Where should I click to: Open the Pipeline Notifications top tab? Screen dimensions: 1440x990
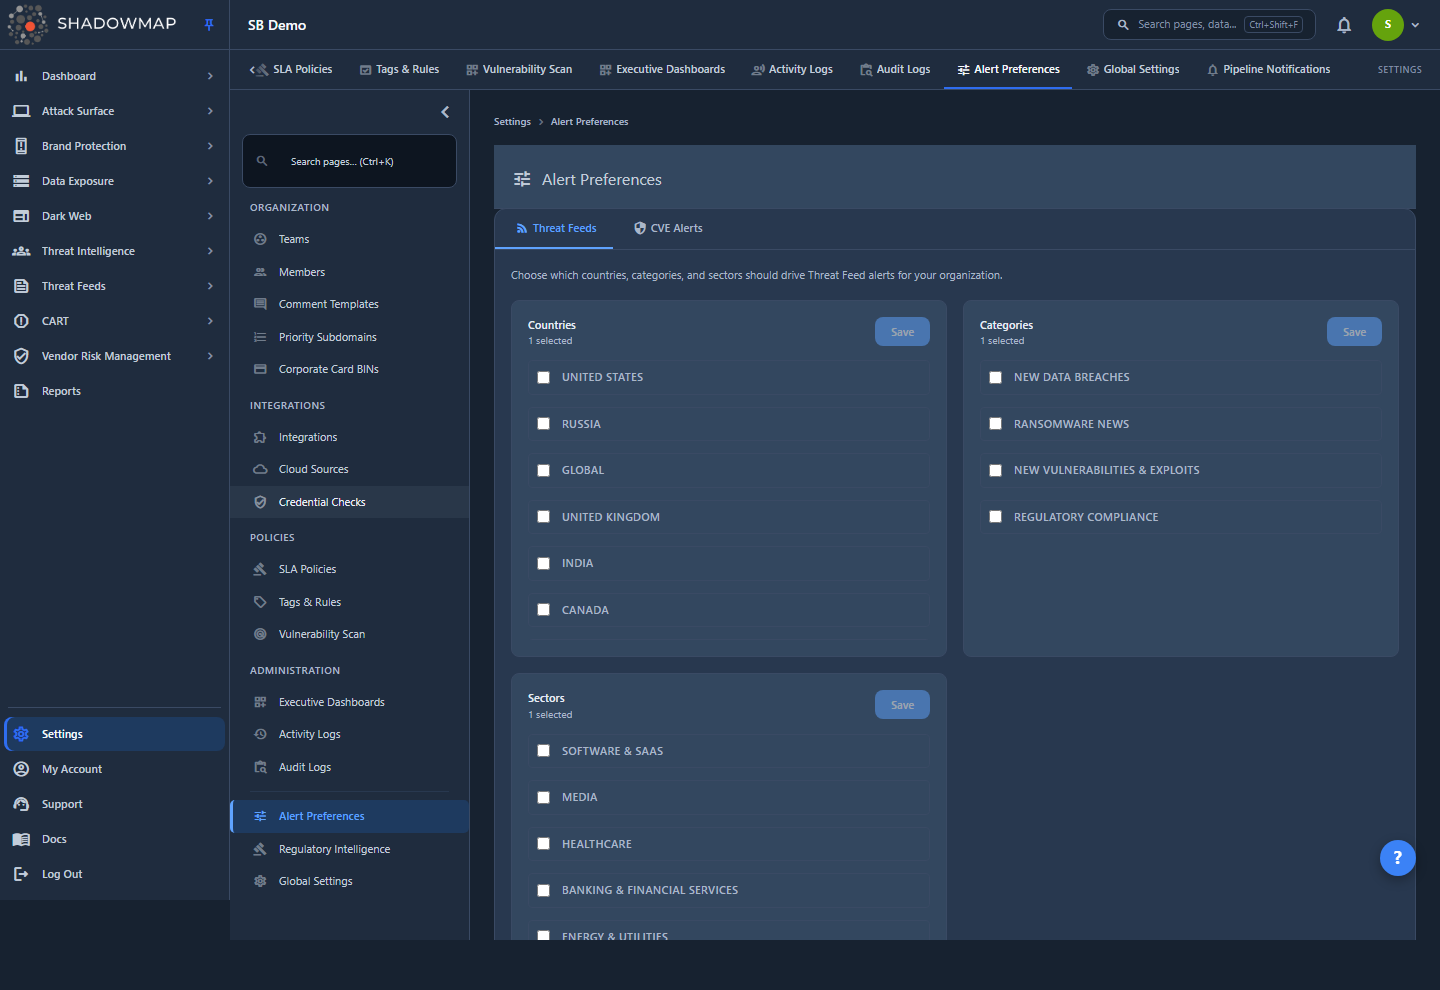(1268, 69)
